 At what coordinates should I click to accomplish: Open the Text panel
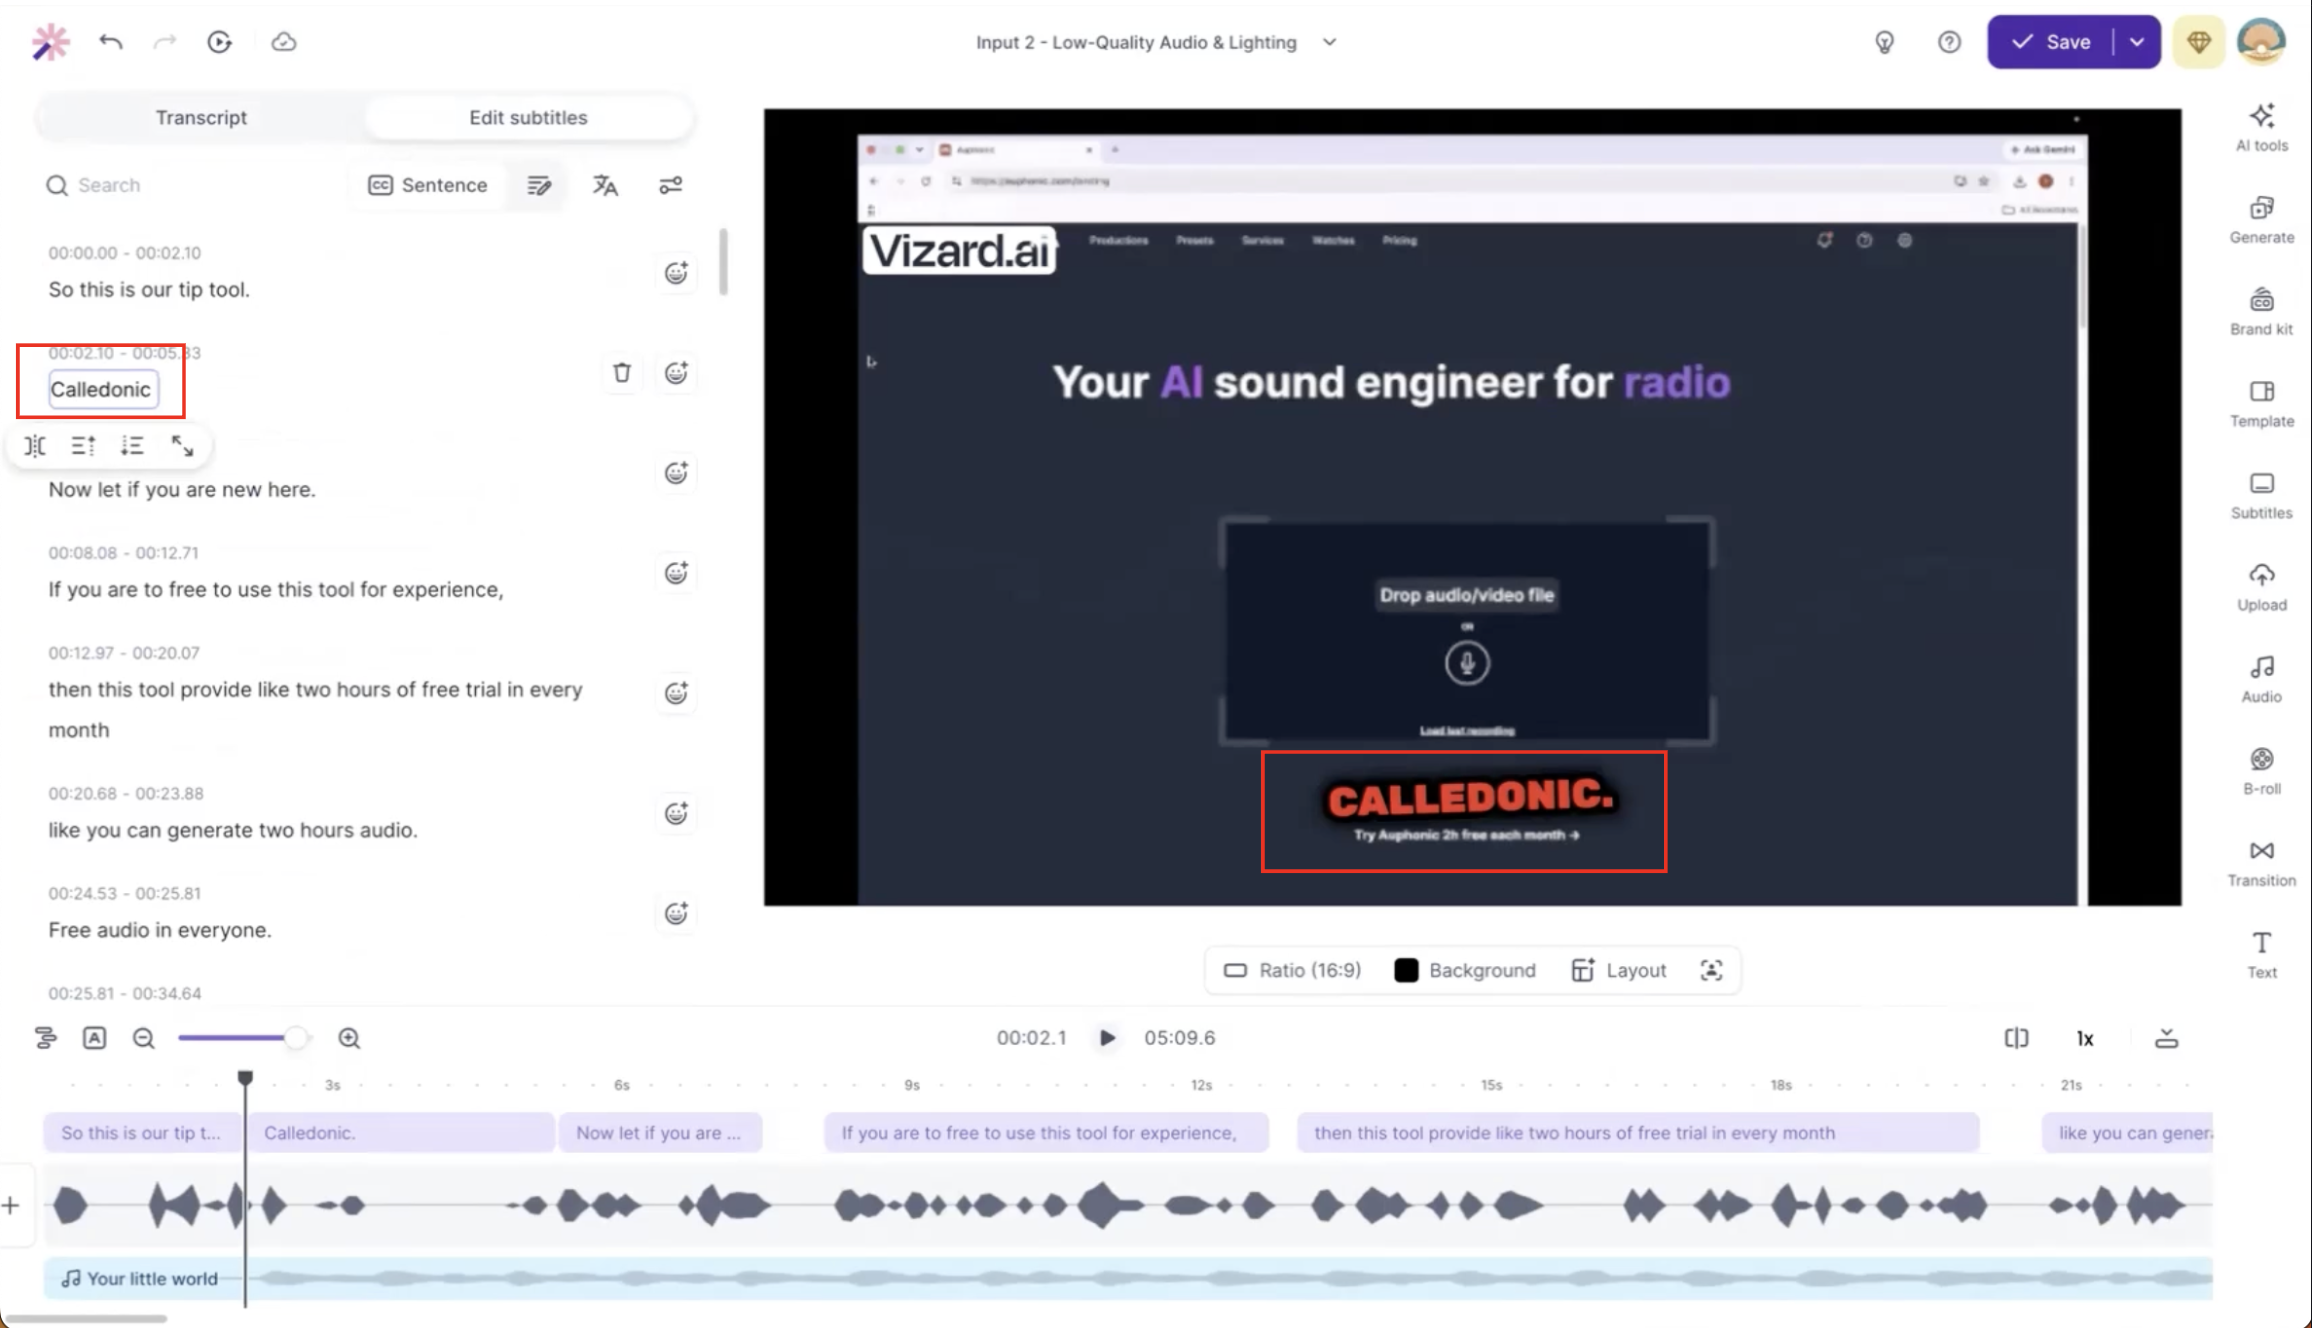[x=2261, y=955]
